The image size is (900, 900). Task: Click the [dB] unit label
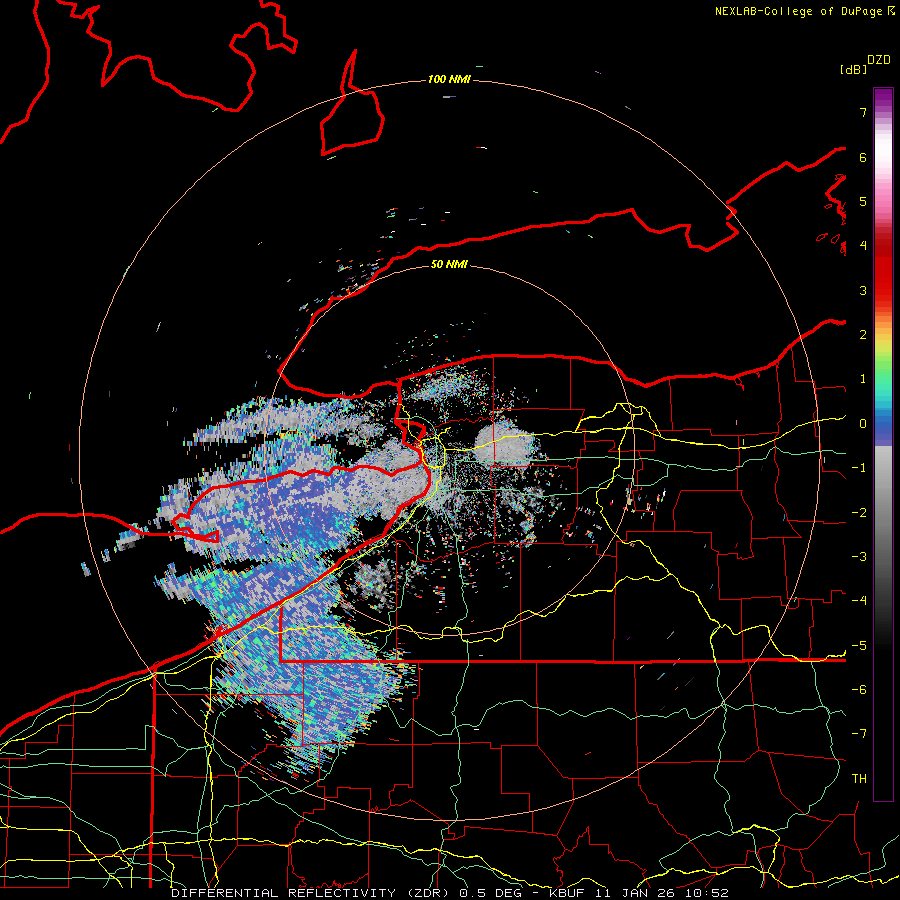[x=853, y=69]
